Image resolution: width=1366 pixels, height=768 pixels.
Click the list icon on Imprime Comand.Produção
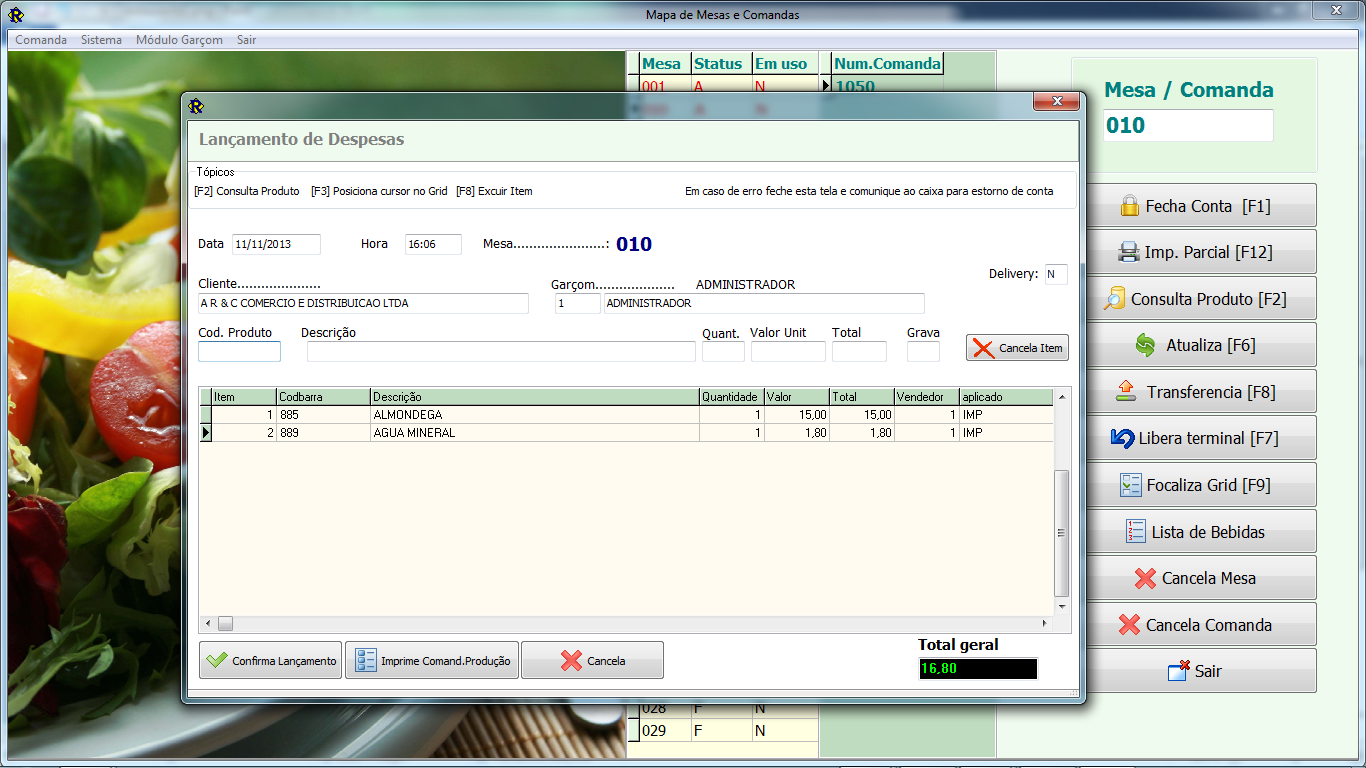(x=365, y=661)
